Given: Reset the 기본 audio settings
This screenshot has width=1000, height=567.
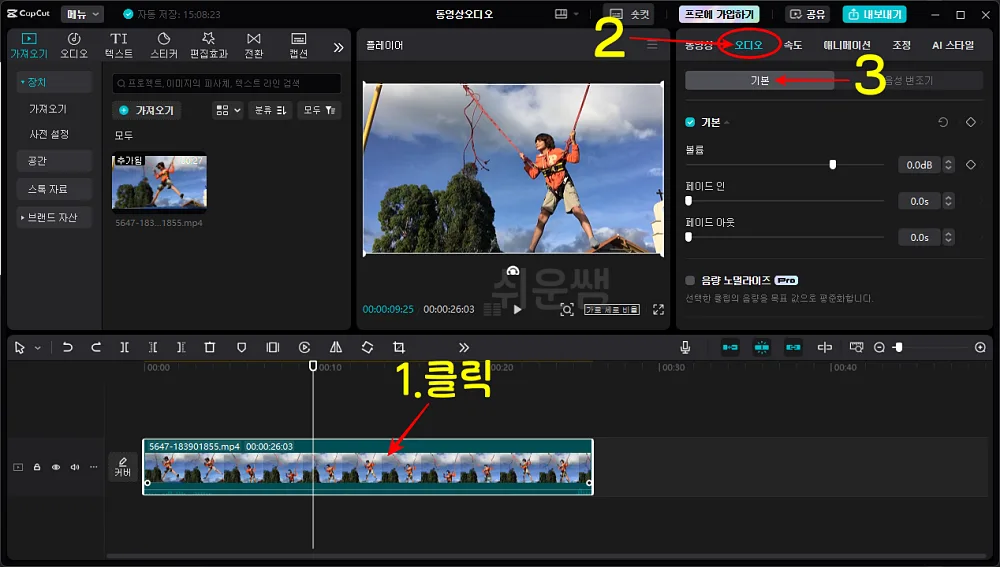Looking at the screenshot, I should pos(943,122).
